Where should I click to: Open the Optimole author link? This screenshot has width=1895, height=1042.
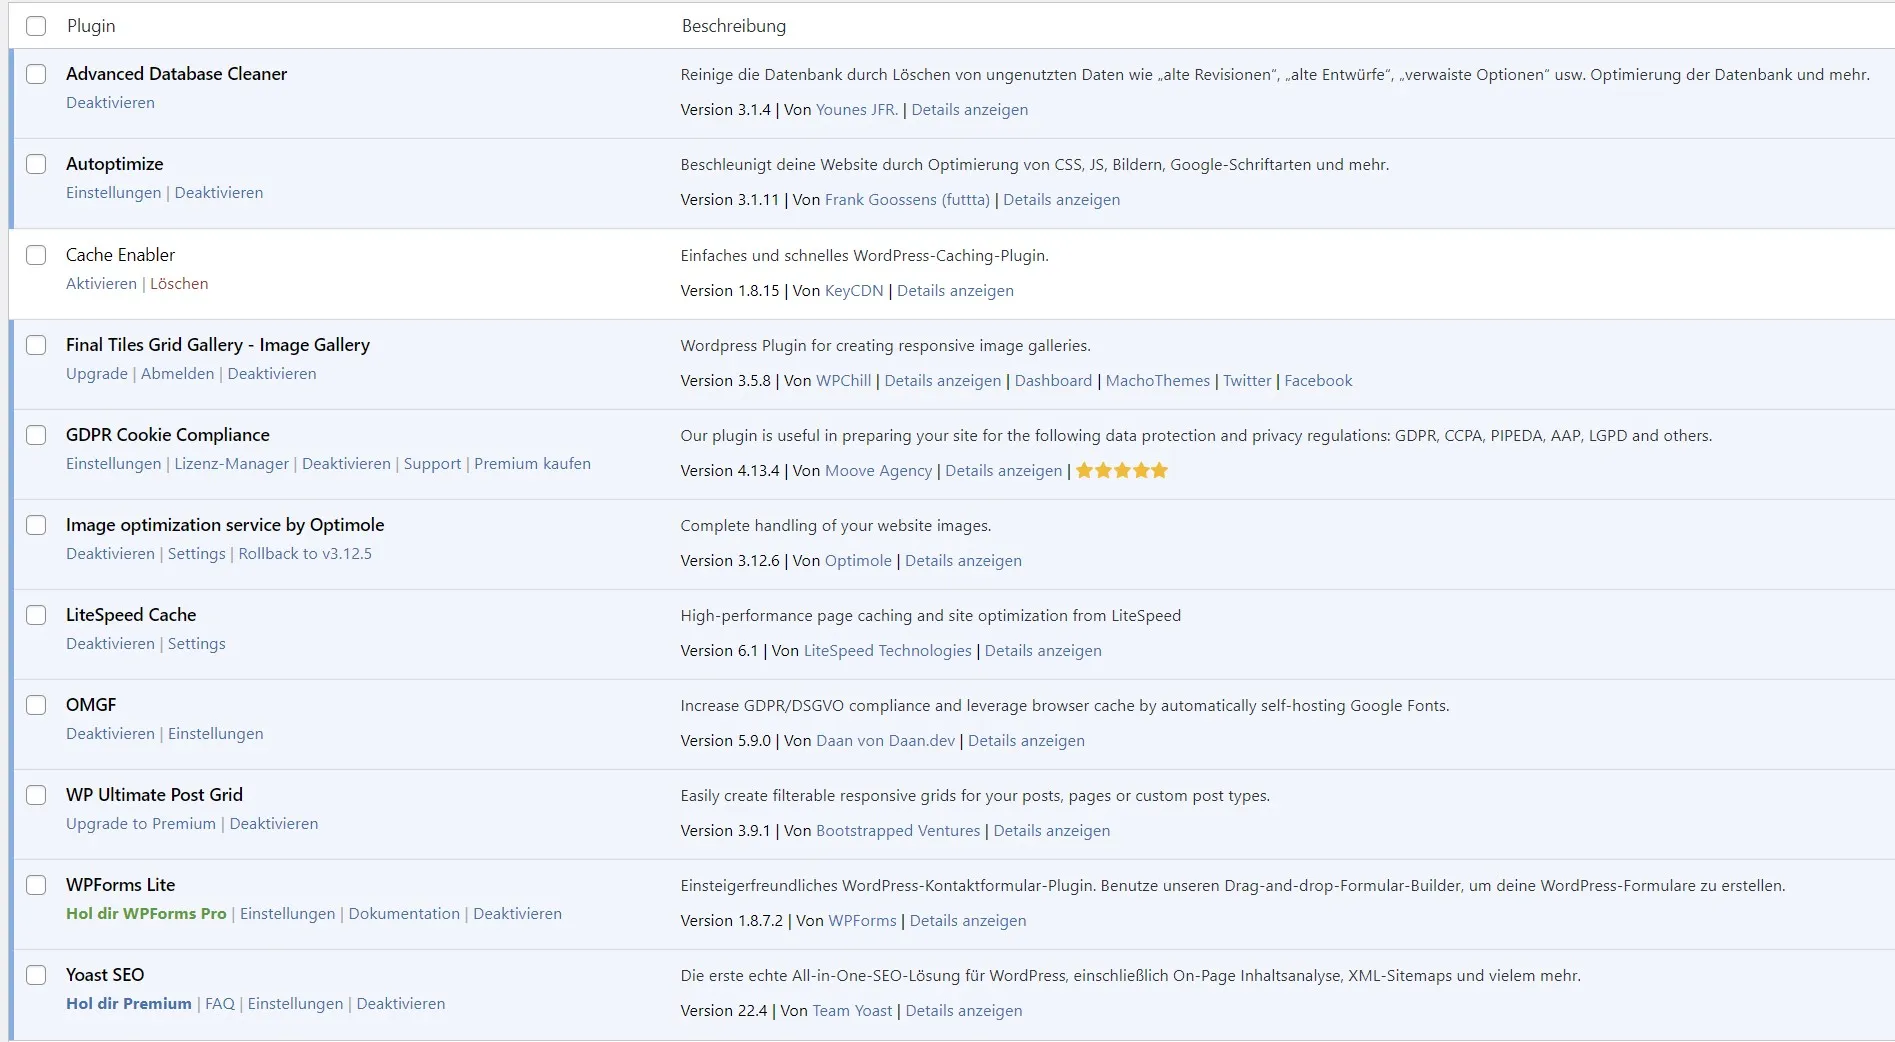coord(858,561)
